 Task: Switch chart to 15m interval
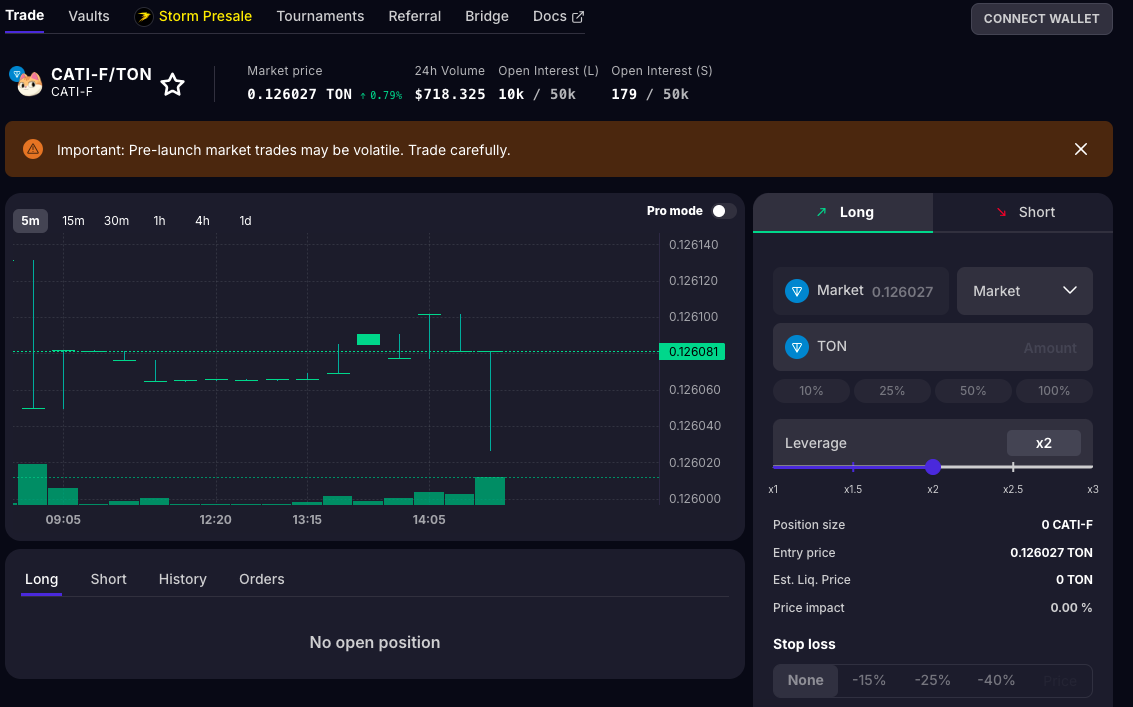click(73, 220)
